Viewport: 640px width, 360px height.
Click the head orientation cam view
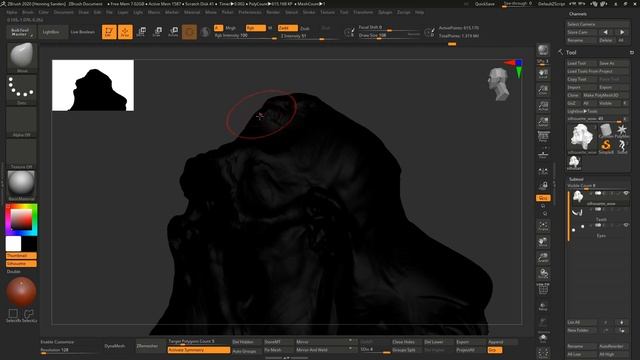tap(499, 84)
